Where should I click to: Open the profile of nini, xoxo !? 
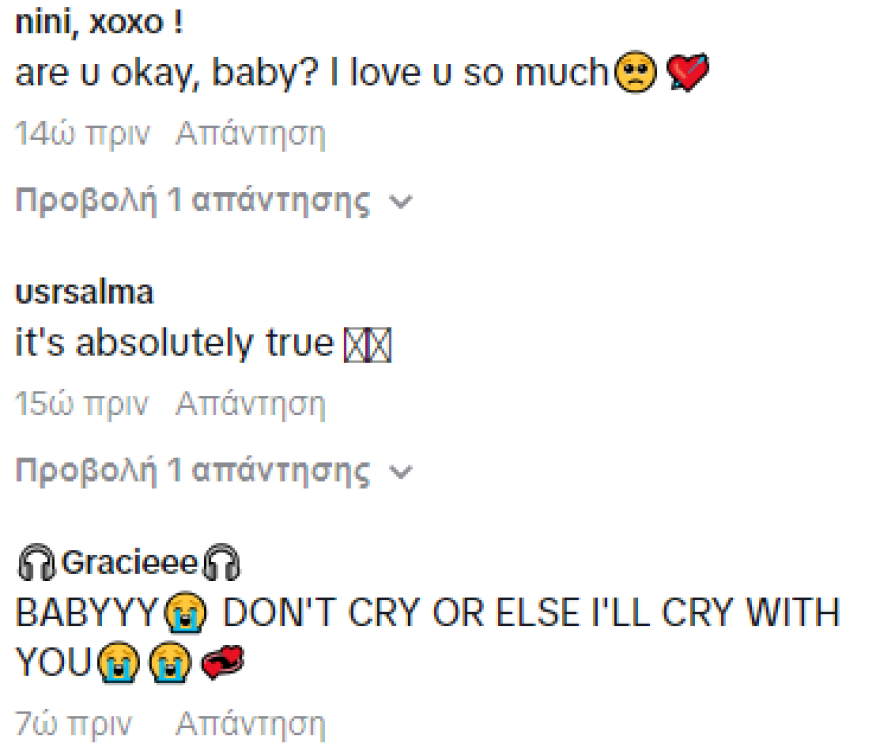coord(99,22)
